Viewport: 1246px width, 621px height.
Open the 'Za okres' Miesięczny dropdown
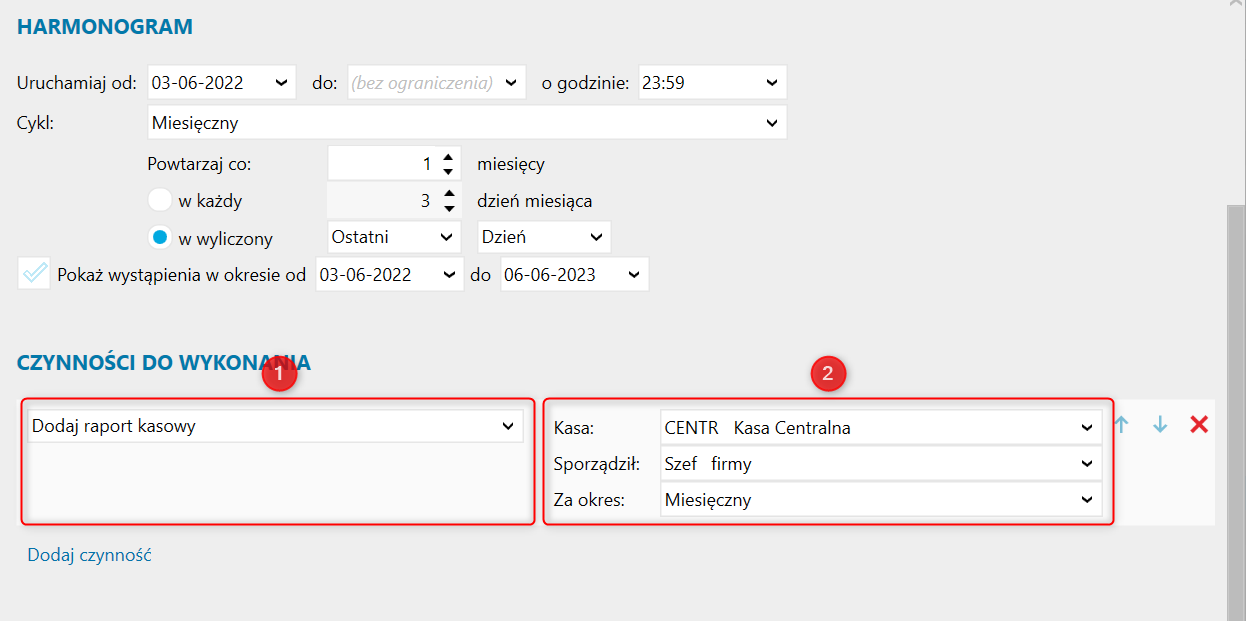click(1088, 500)
